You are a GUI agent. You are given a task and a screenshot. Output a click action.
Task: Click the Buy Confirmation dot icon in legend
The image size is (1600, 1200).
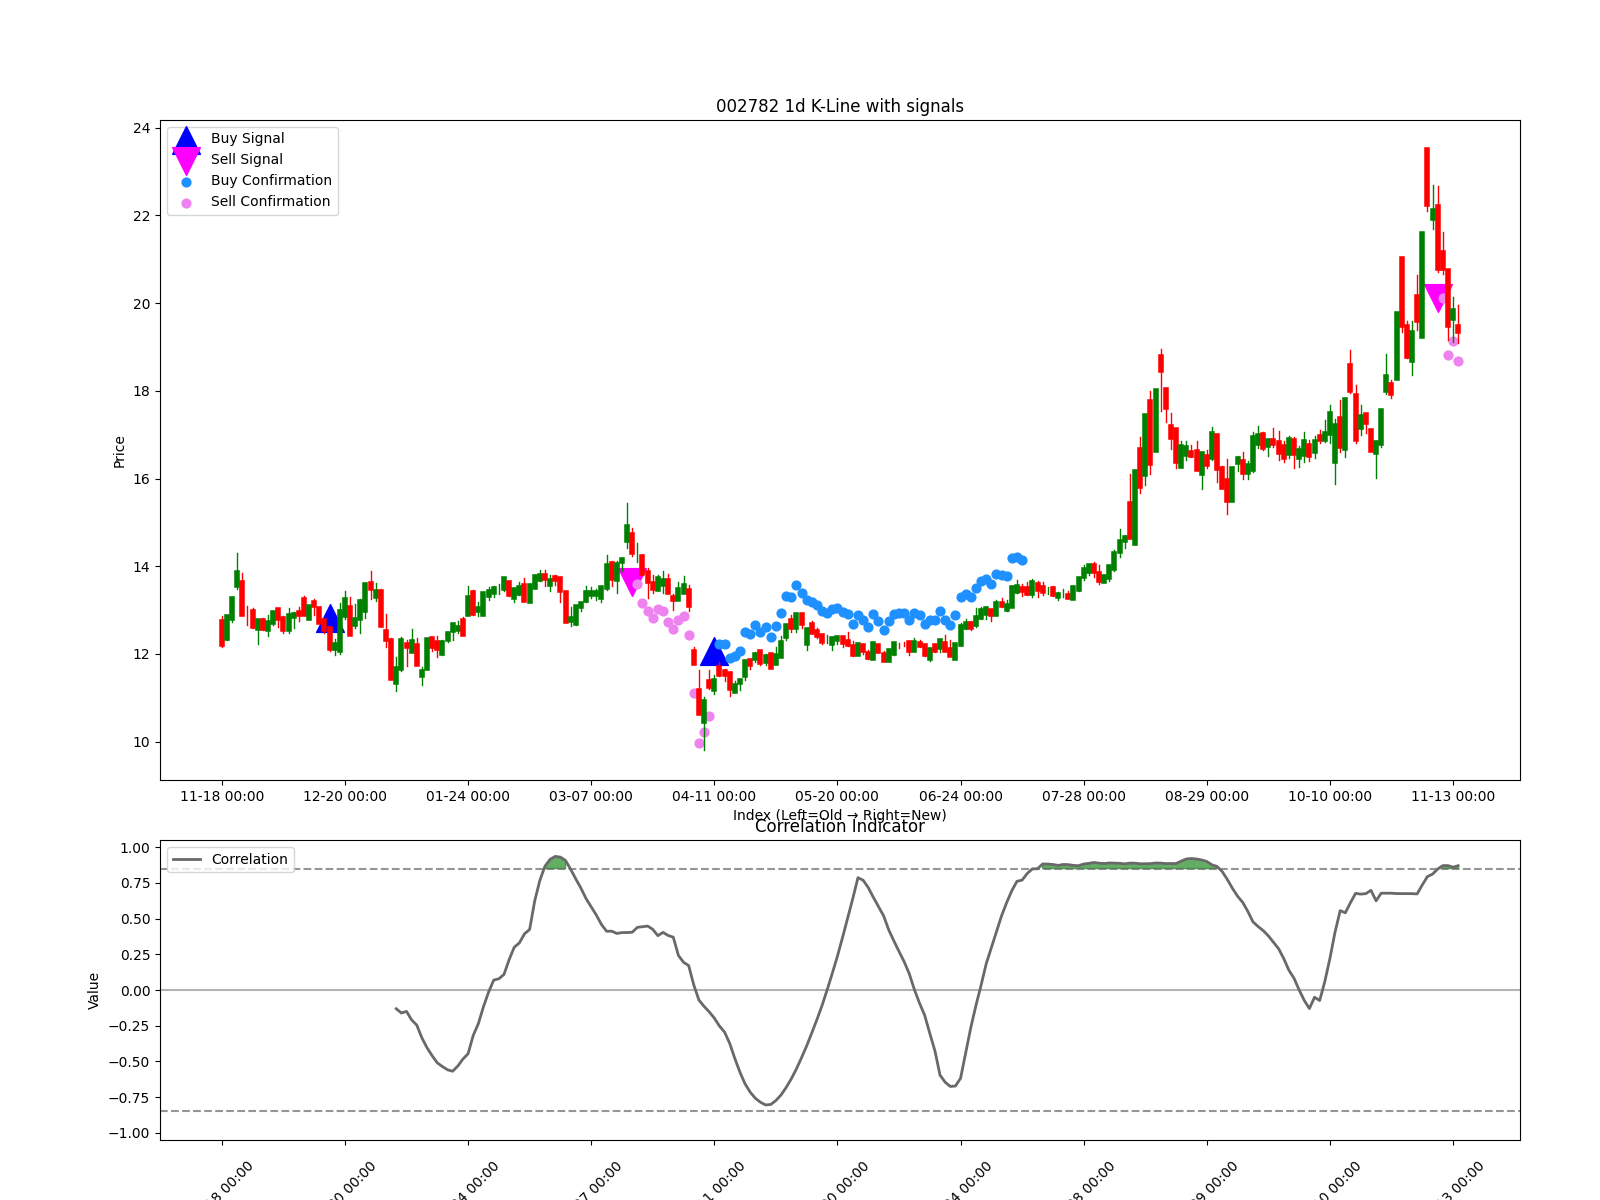[x=185, y=181]
